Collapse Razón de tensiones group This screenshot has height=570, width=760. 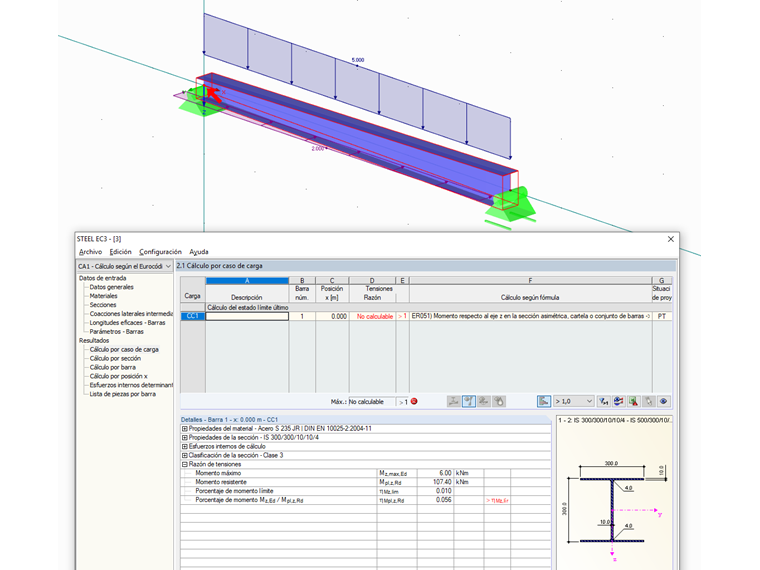[185, 464]
